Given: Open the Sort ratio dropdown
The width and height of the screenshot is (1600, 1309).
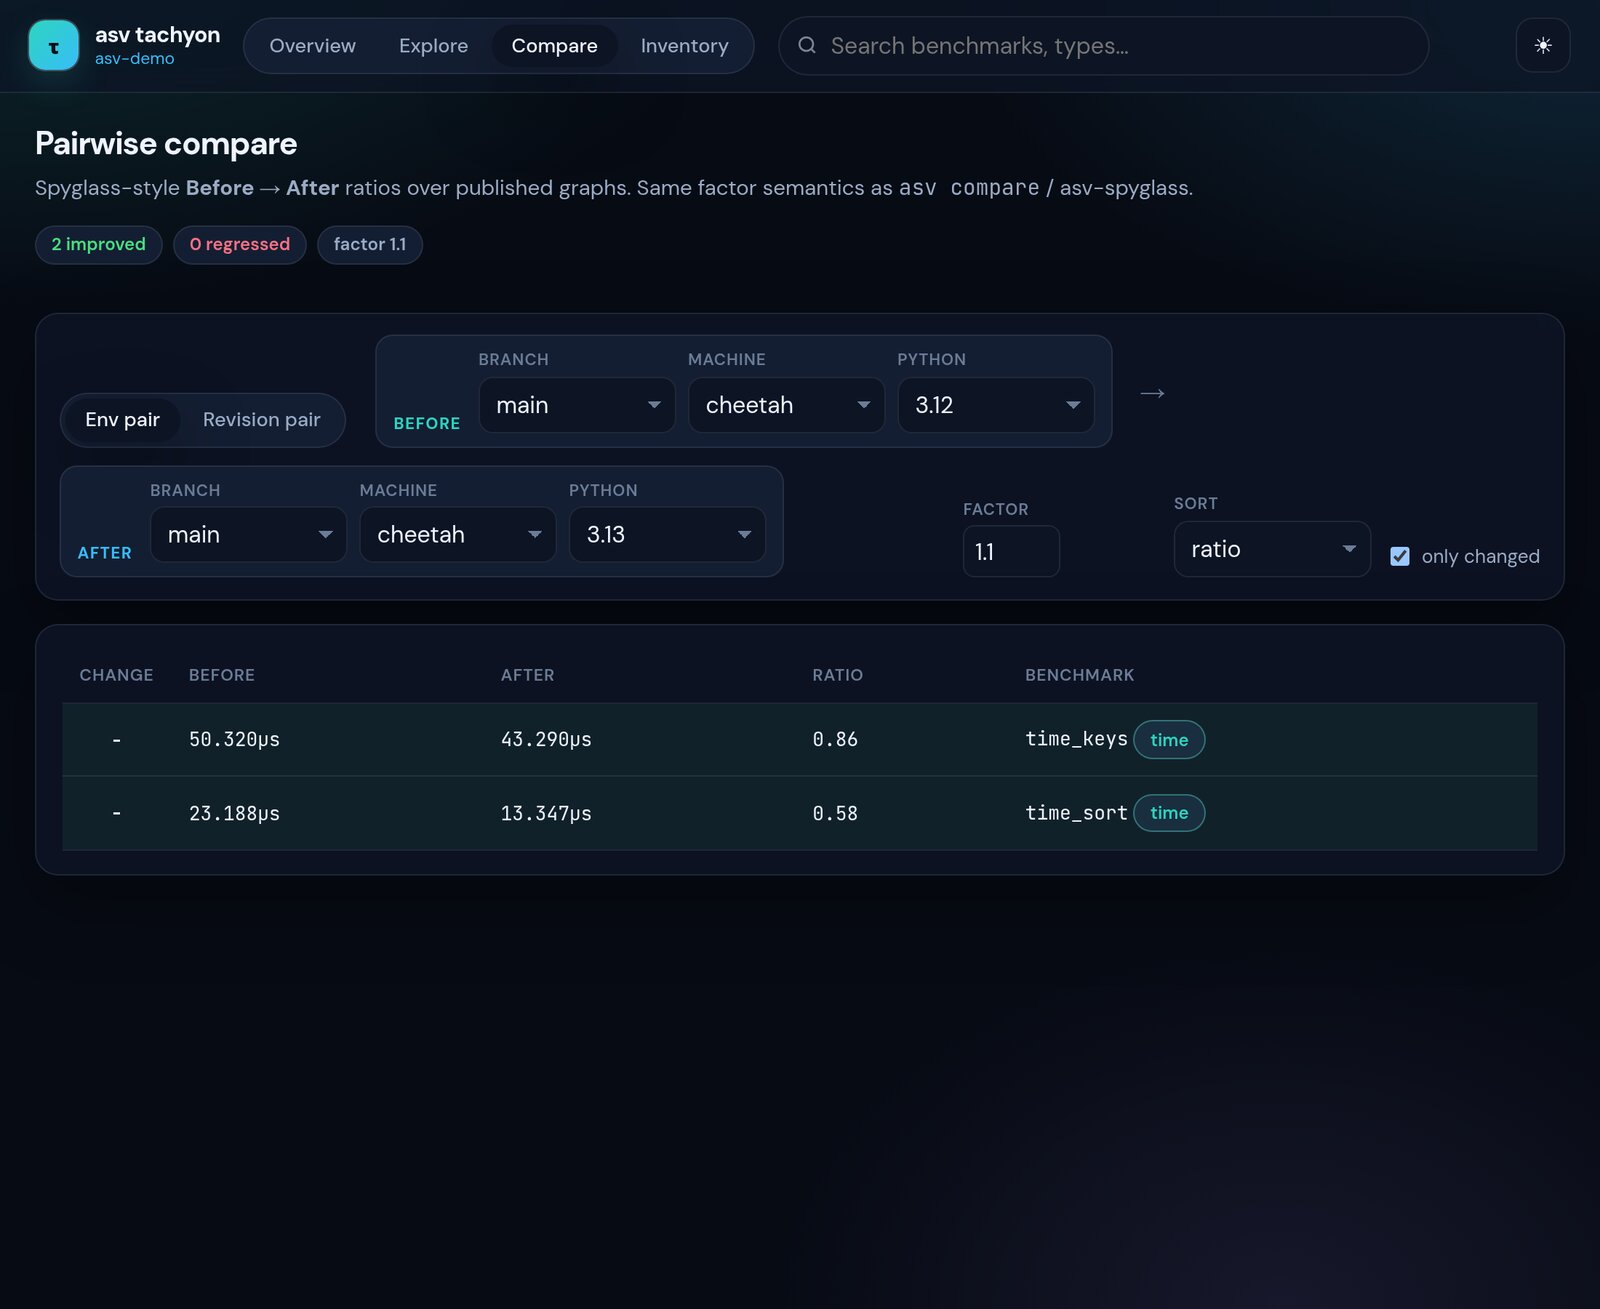Looking at the screenshot, I should (x=1272, y=549).
